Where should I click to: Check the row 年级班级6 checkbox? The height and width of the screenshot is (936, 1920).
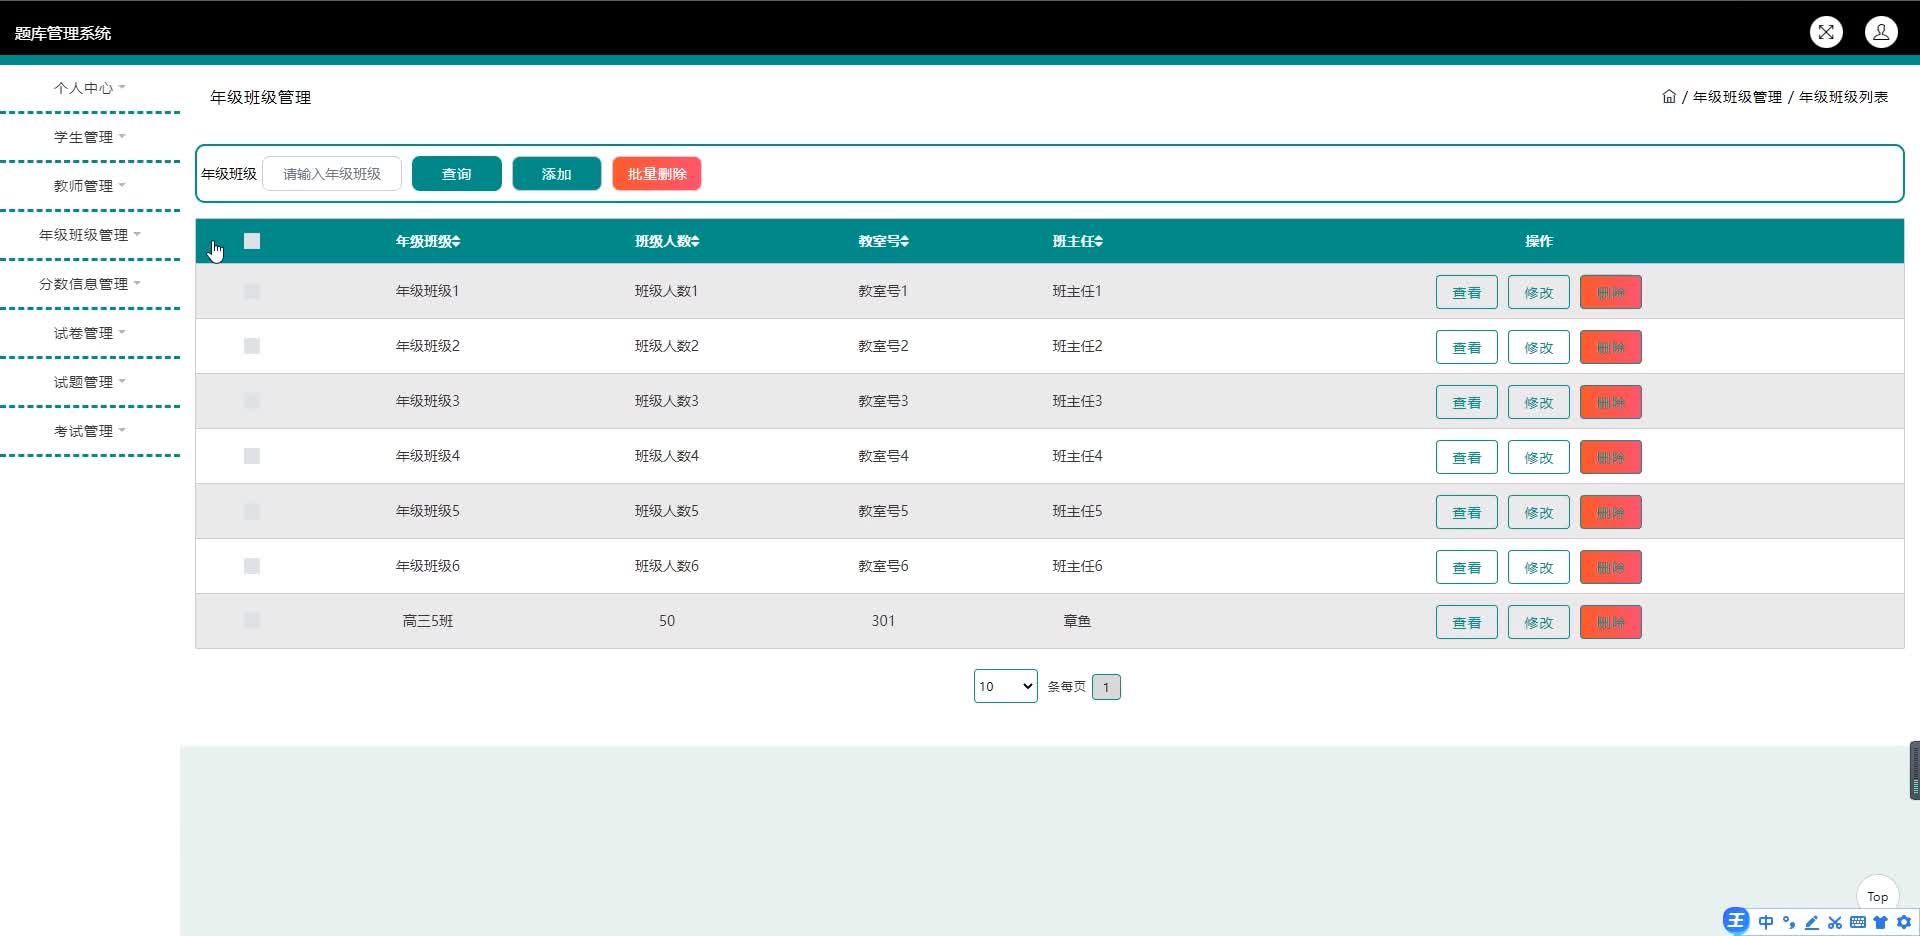[252, 566]
